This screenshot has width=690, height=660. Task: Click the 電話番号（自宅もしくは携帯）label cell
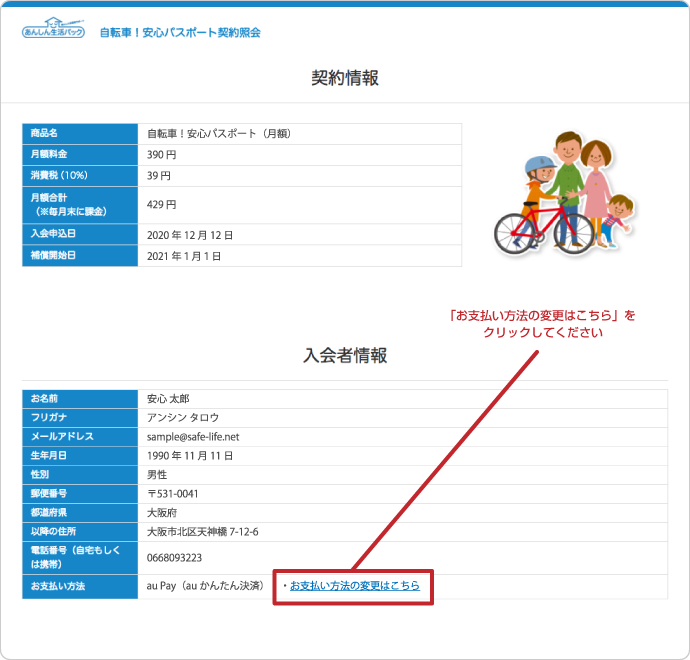pyautogui.click(x=80, y=558)
